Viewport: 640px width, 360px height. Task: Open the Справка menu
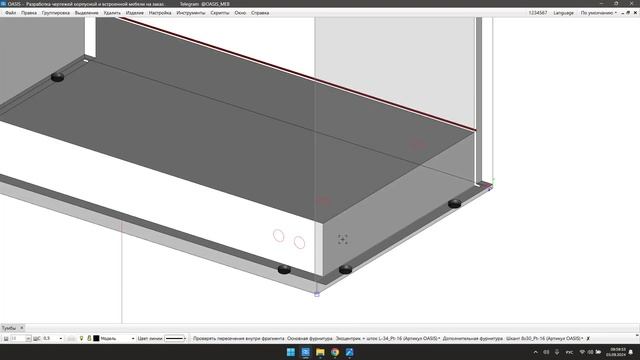pyautogui.click(x=260, y=13)
